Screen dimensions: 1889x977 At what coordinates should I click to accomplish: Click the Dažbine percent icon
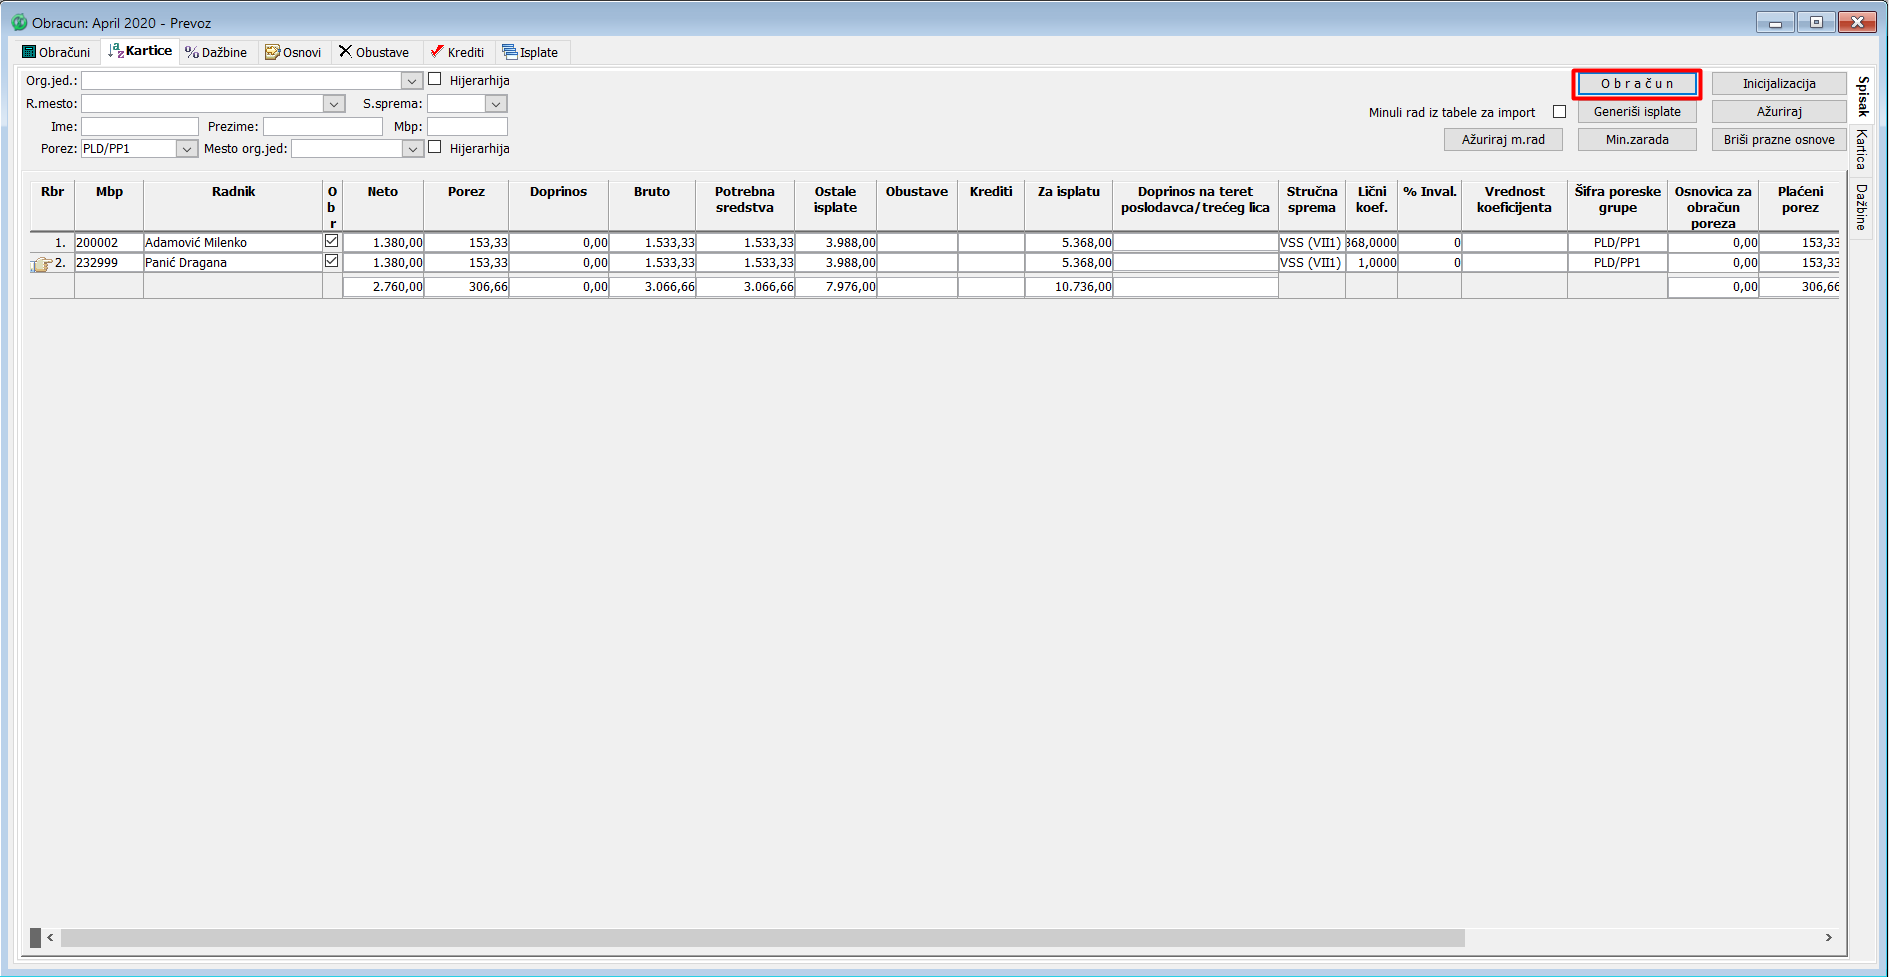(x=192, y=52)
